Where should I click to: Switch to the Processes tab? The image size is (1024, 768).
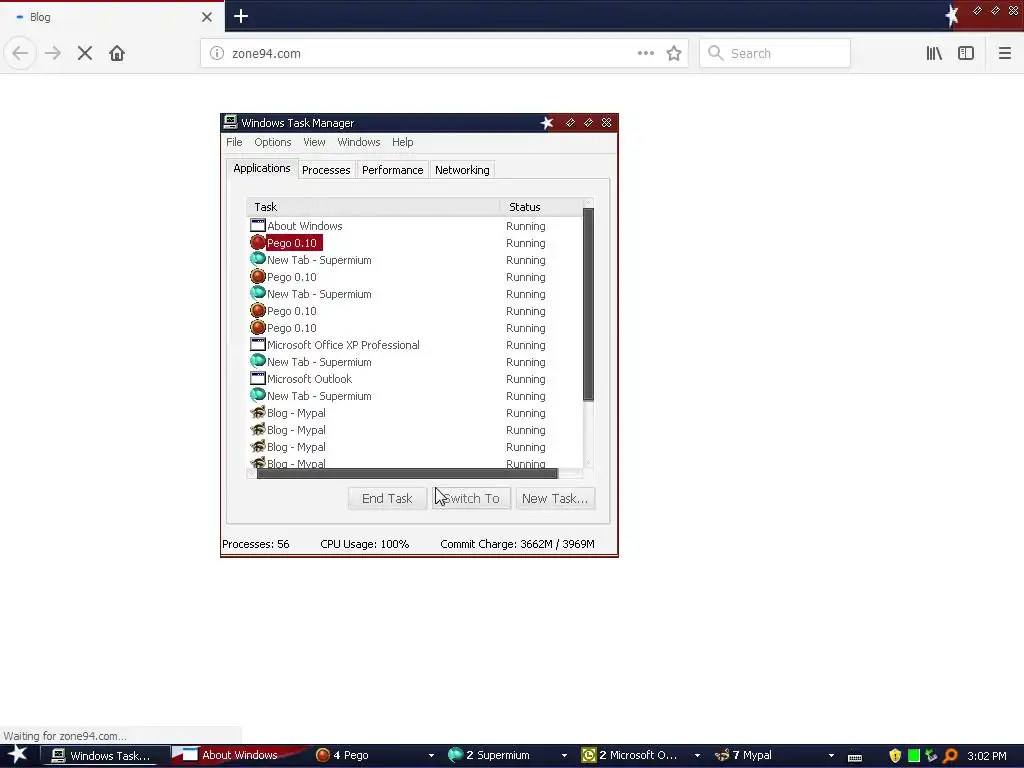click(326, 170)
